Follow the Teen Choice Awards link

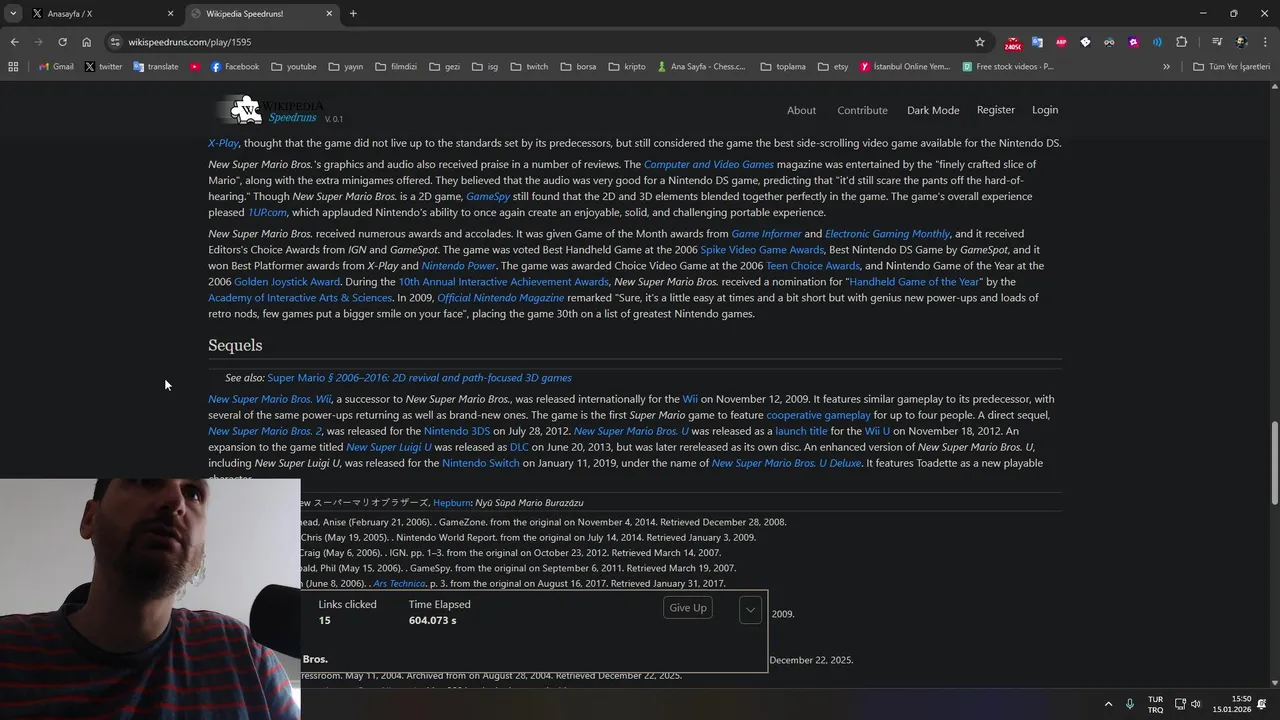[x=812, y=266]
